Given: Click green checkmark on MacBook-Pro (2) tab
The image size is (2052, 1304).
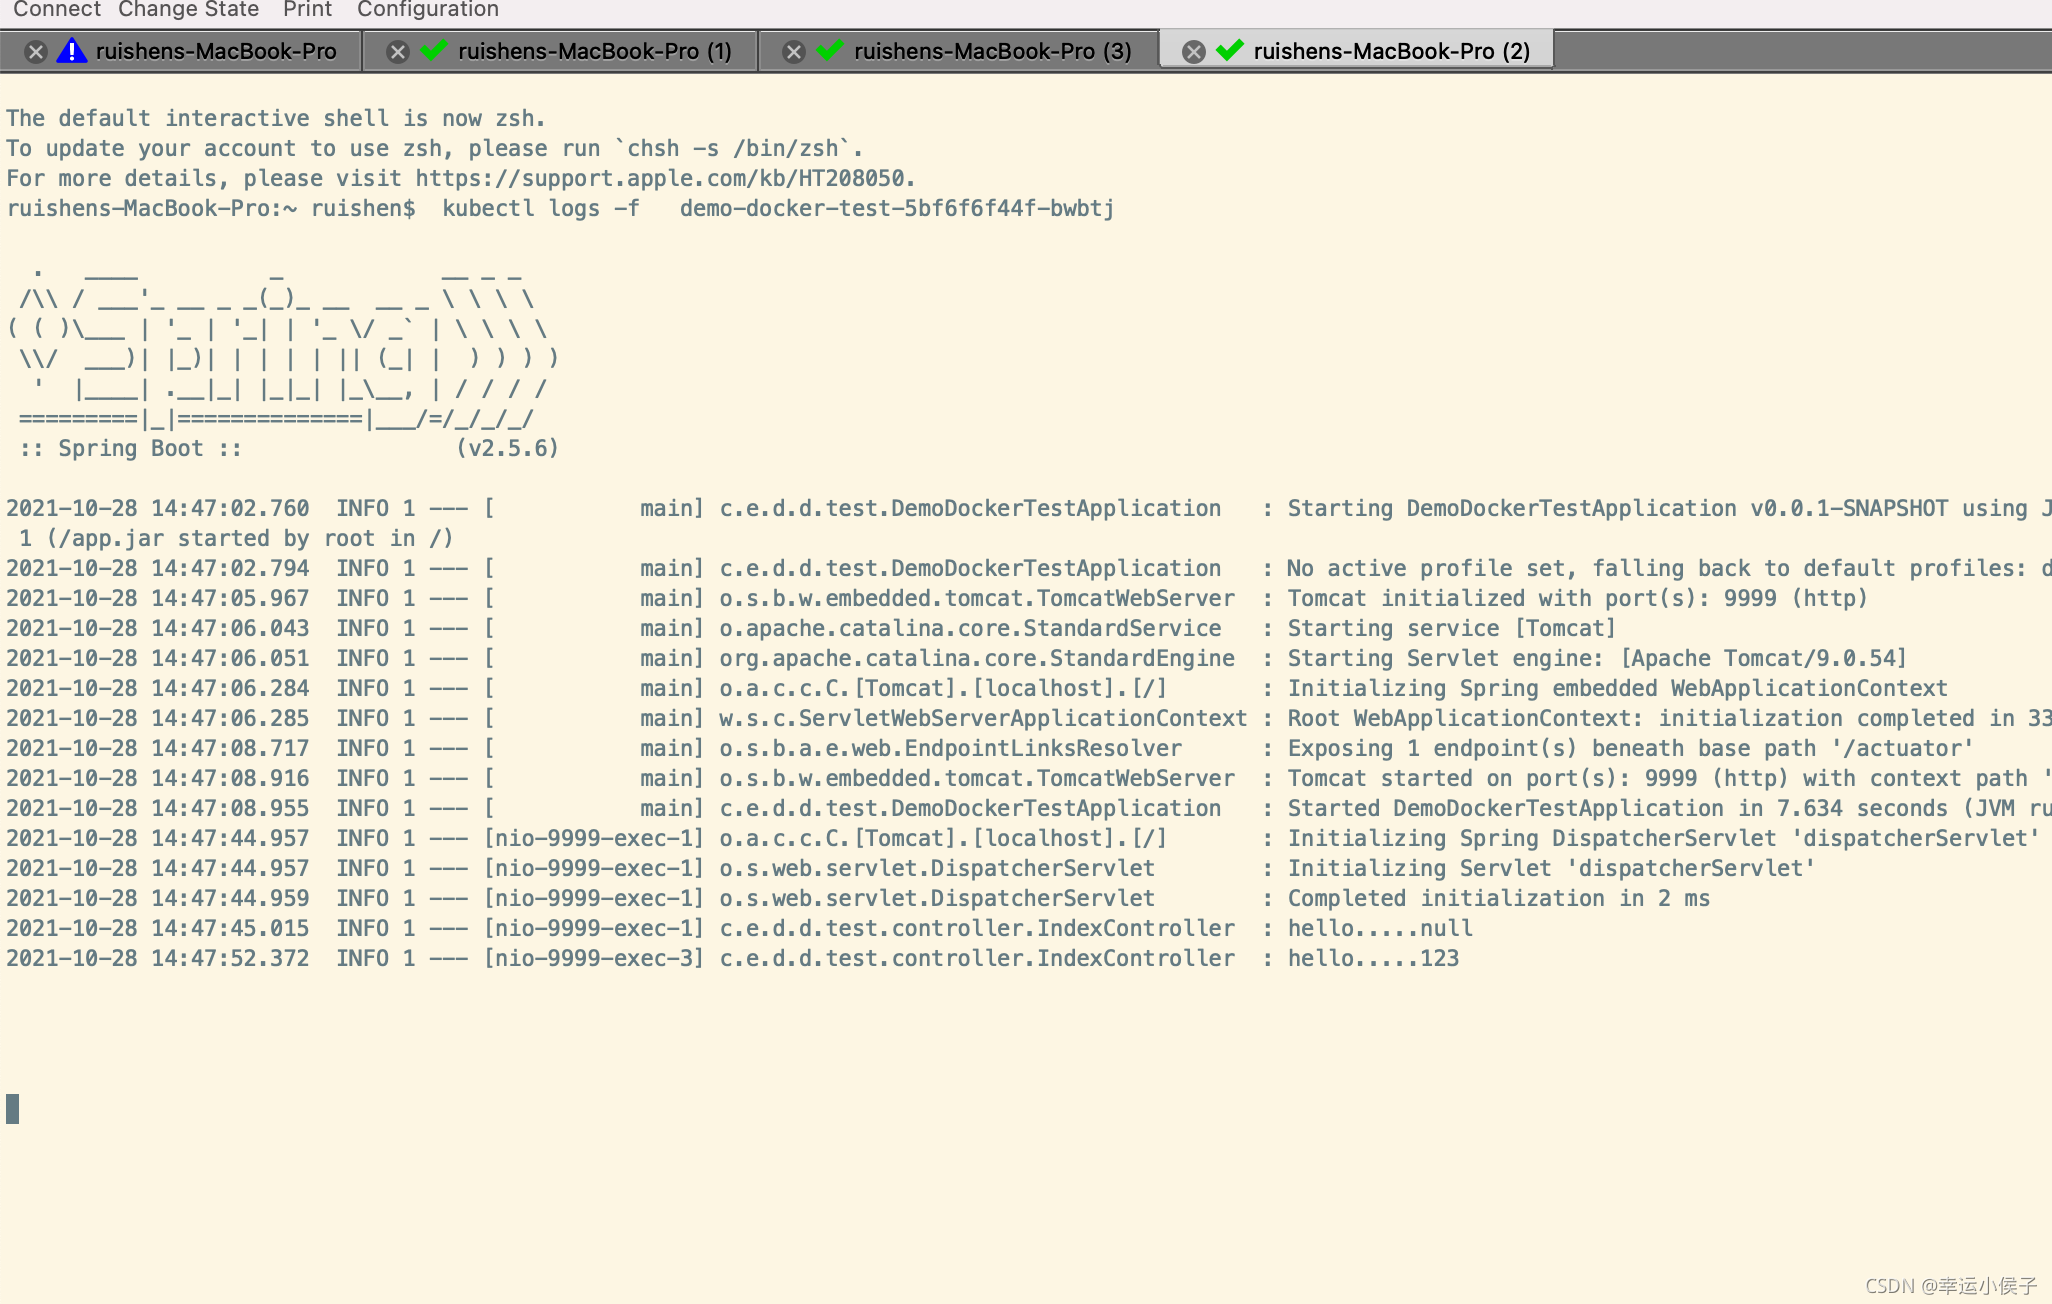Looking at the screenshot, I should (1230, 50).
